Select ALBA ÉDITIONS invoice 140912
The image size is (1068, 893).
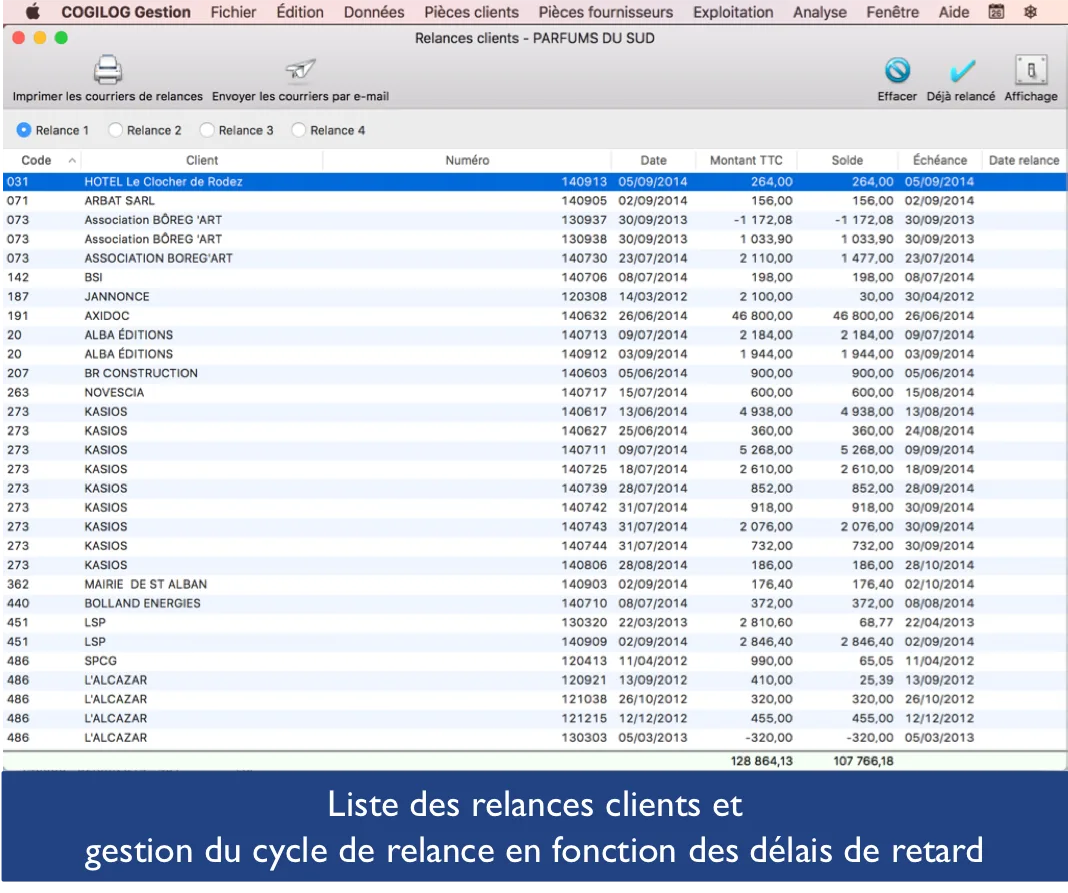[534, 354]
